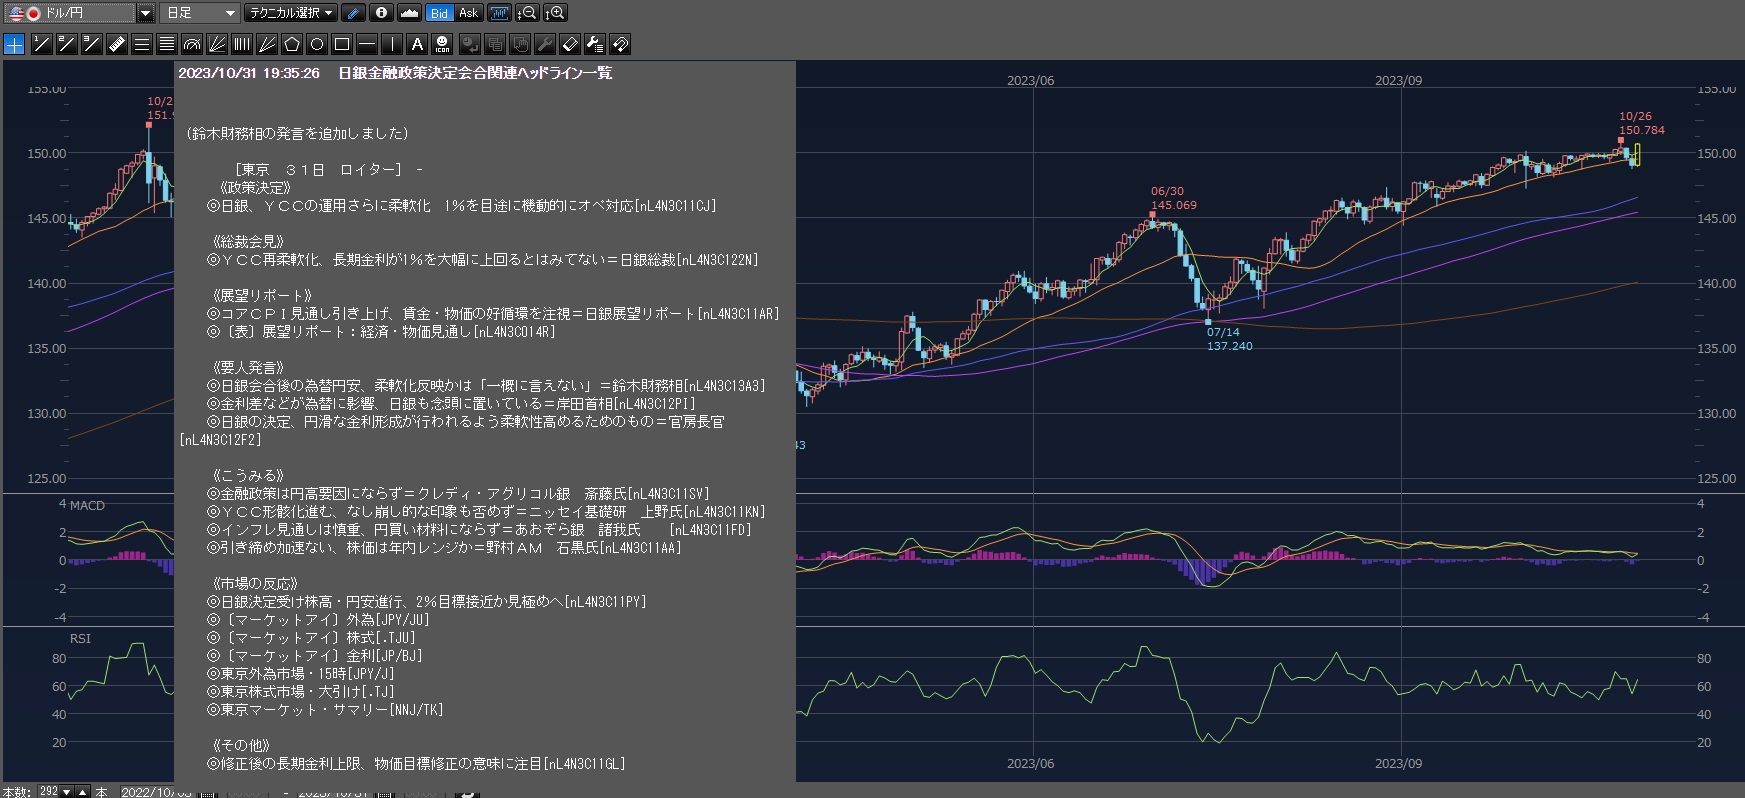Switch price display to Bid
The height and width of the screenshot is (798, 1745).
point(439,13)
